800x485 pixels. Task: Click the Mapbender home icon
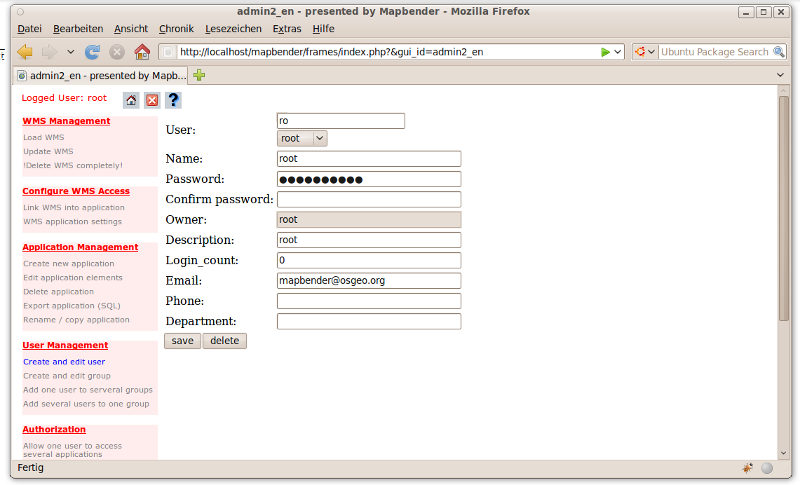(131, 100)
